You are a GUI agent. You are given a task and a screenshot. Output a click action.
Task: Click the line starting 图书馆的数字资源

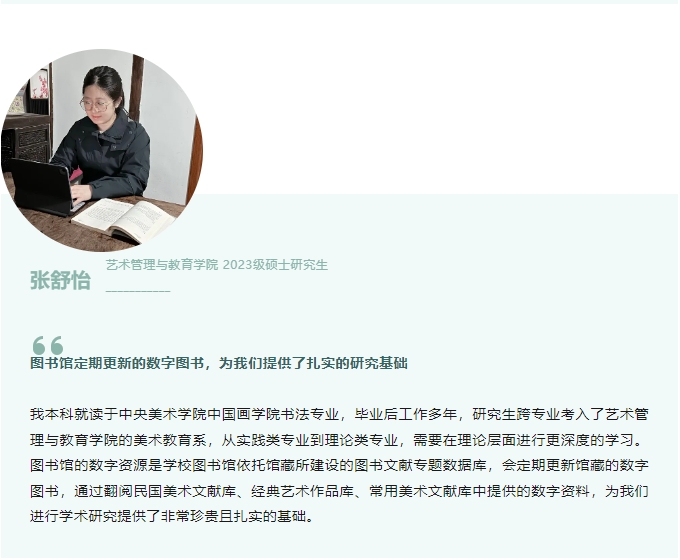pyautogui.click(x=339, y=465)
